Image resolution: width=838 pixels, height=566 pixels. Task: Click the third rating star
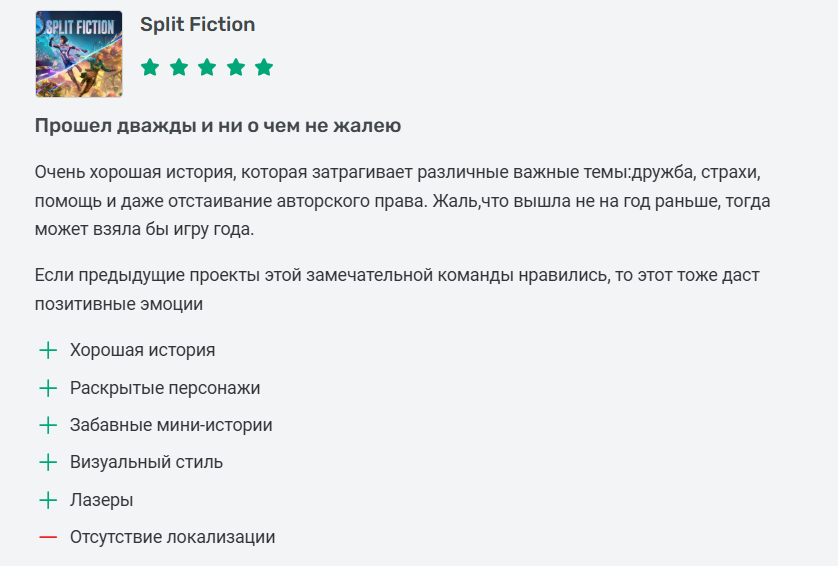pyautogui.click(x=207, y=68)
